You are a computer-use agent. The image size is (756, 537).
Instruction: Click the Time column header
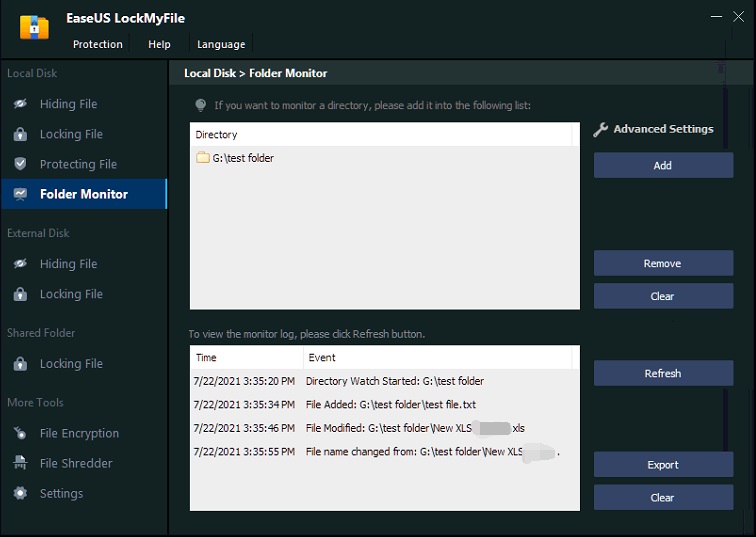[247, 358]
